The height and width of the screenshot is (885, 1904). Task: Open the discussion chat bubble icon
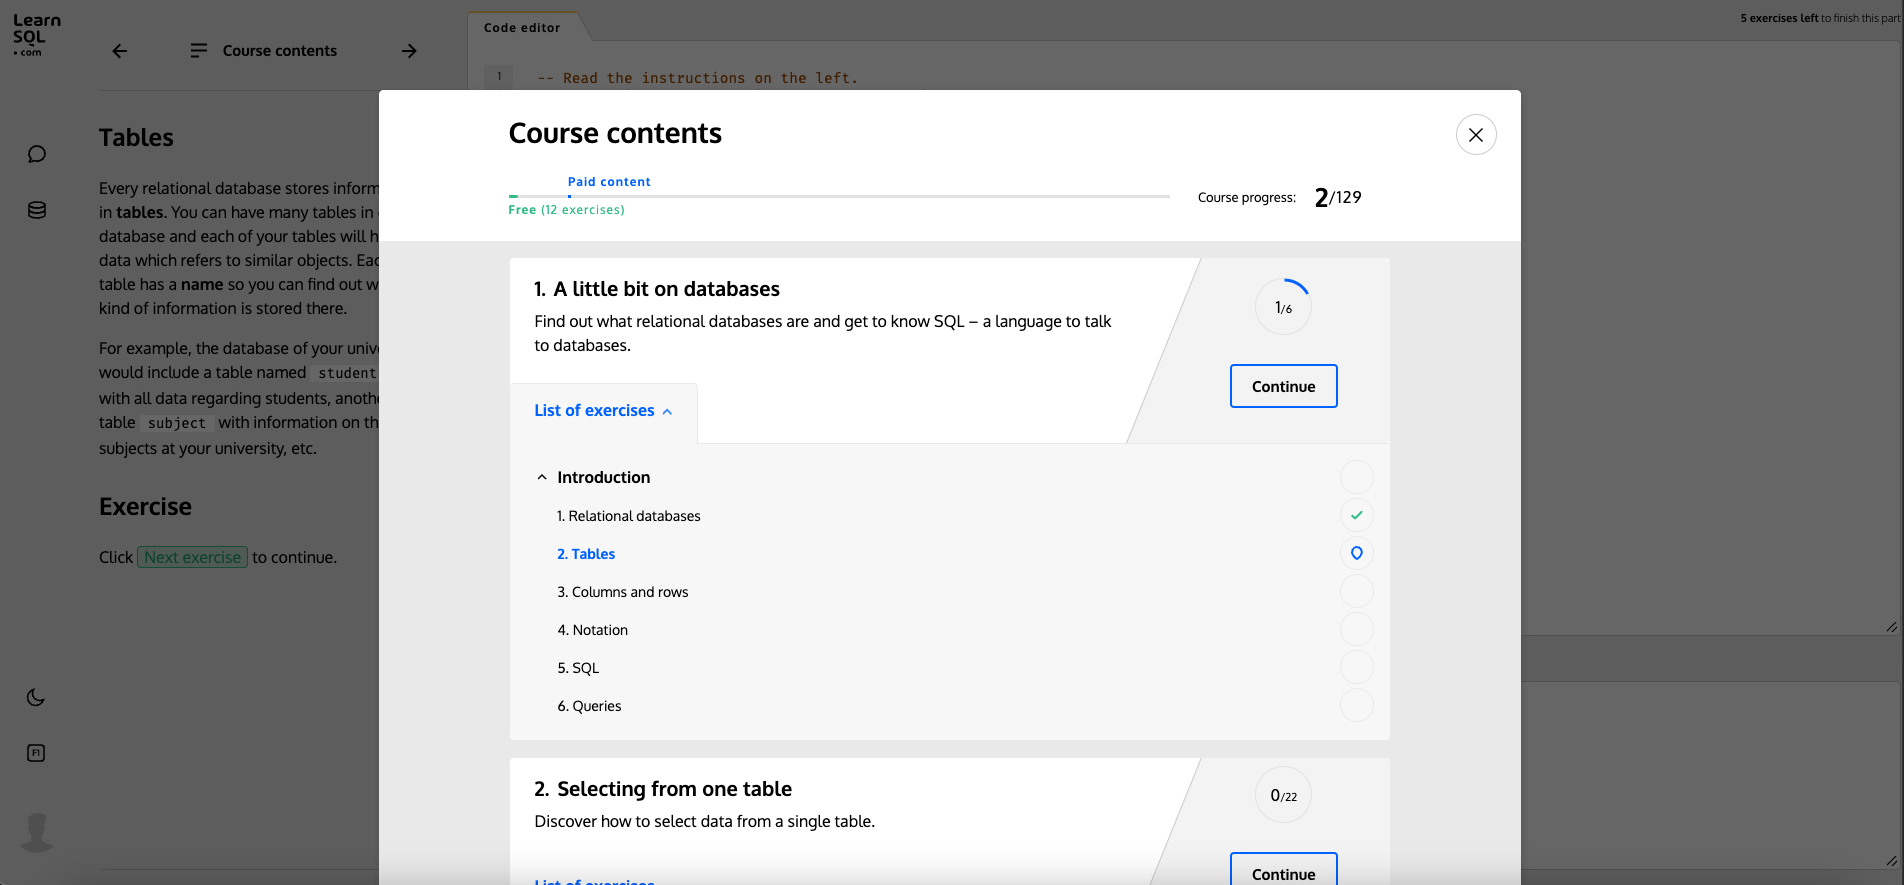[x=37, y=154]
